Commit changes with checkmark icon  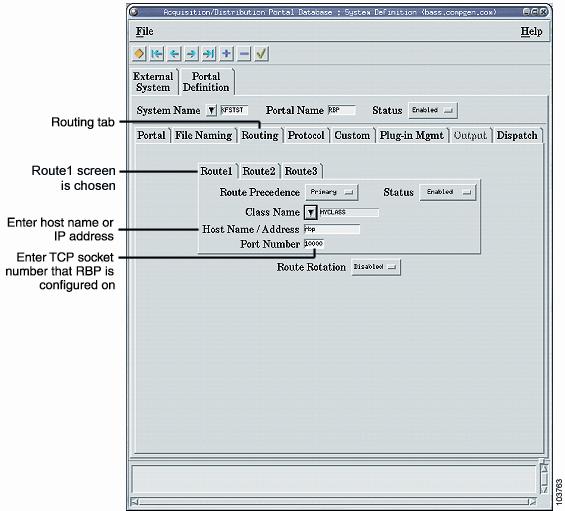point(261,54)
